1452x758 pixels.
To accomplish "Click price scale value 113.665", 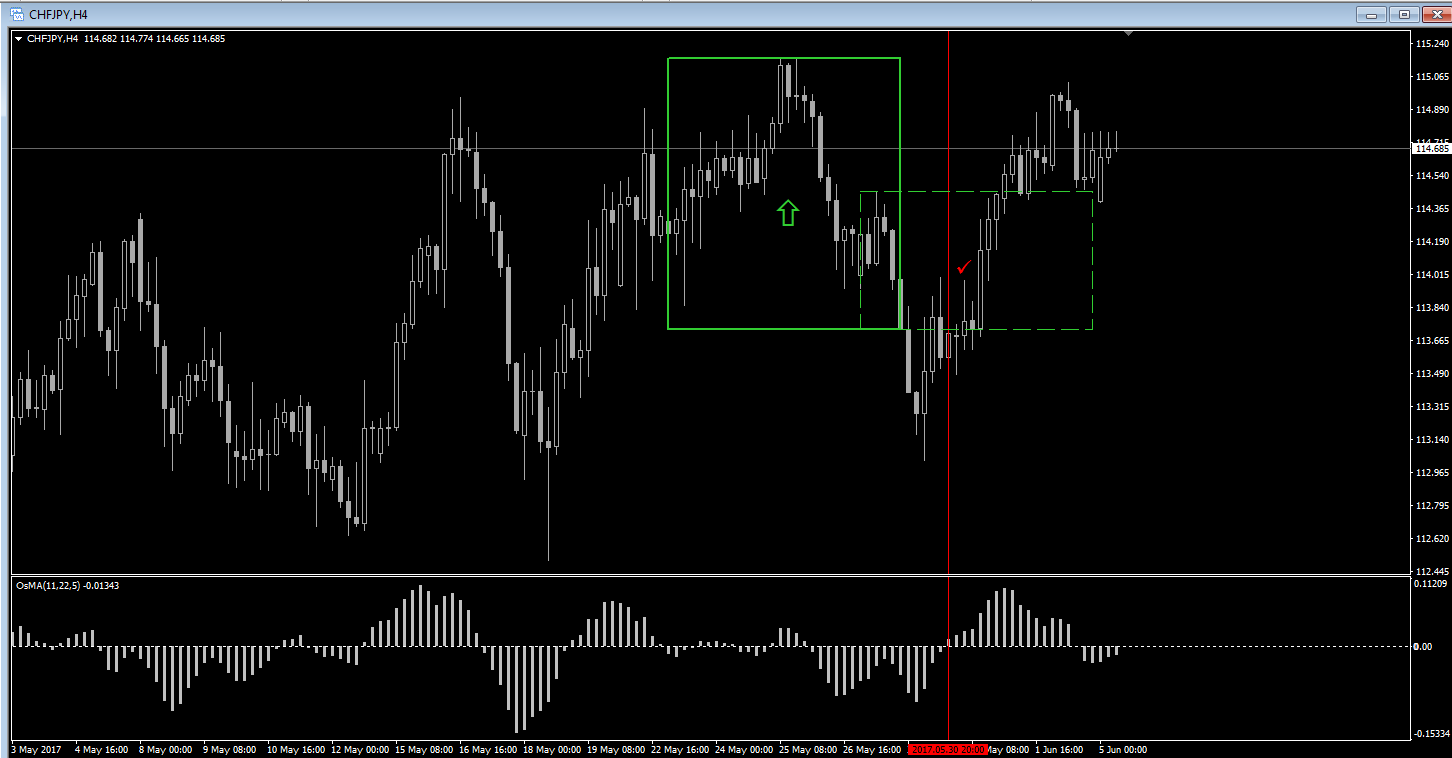I will [x=1433, y=341].
